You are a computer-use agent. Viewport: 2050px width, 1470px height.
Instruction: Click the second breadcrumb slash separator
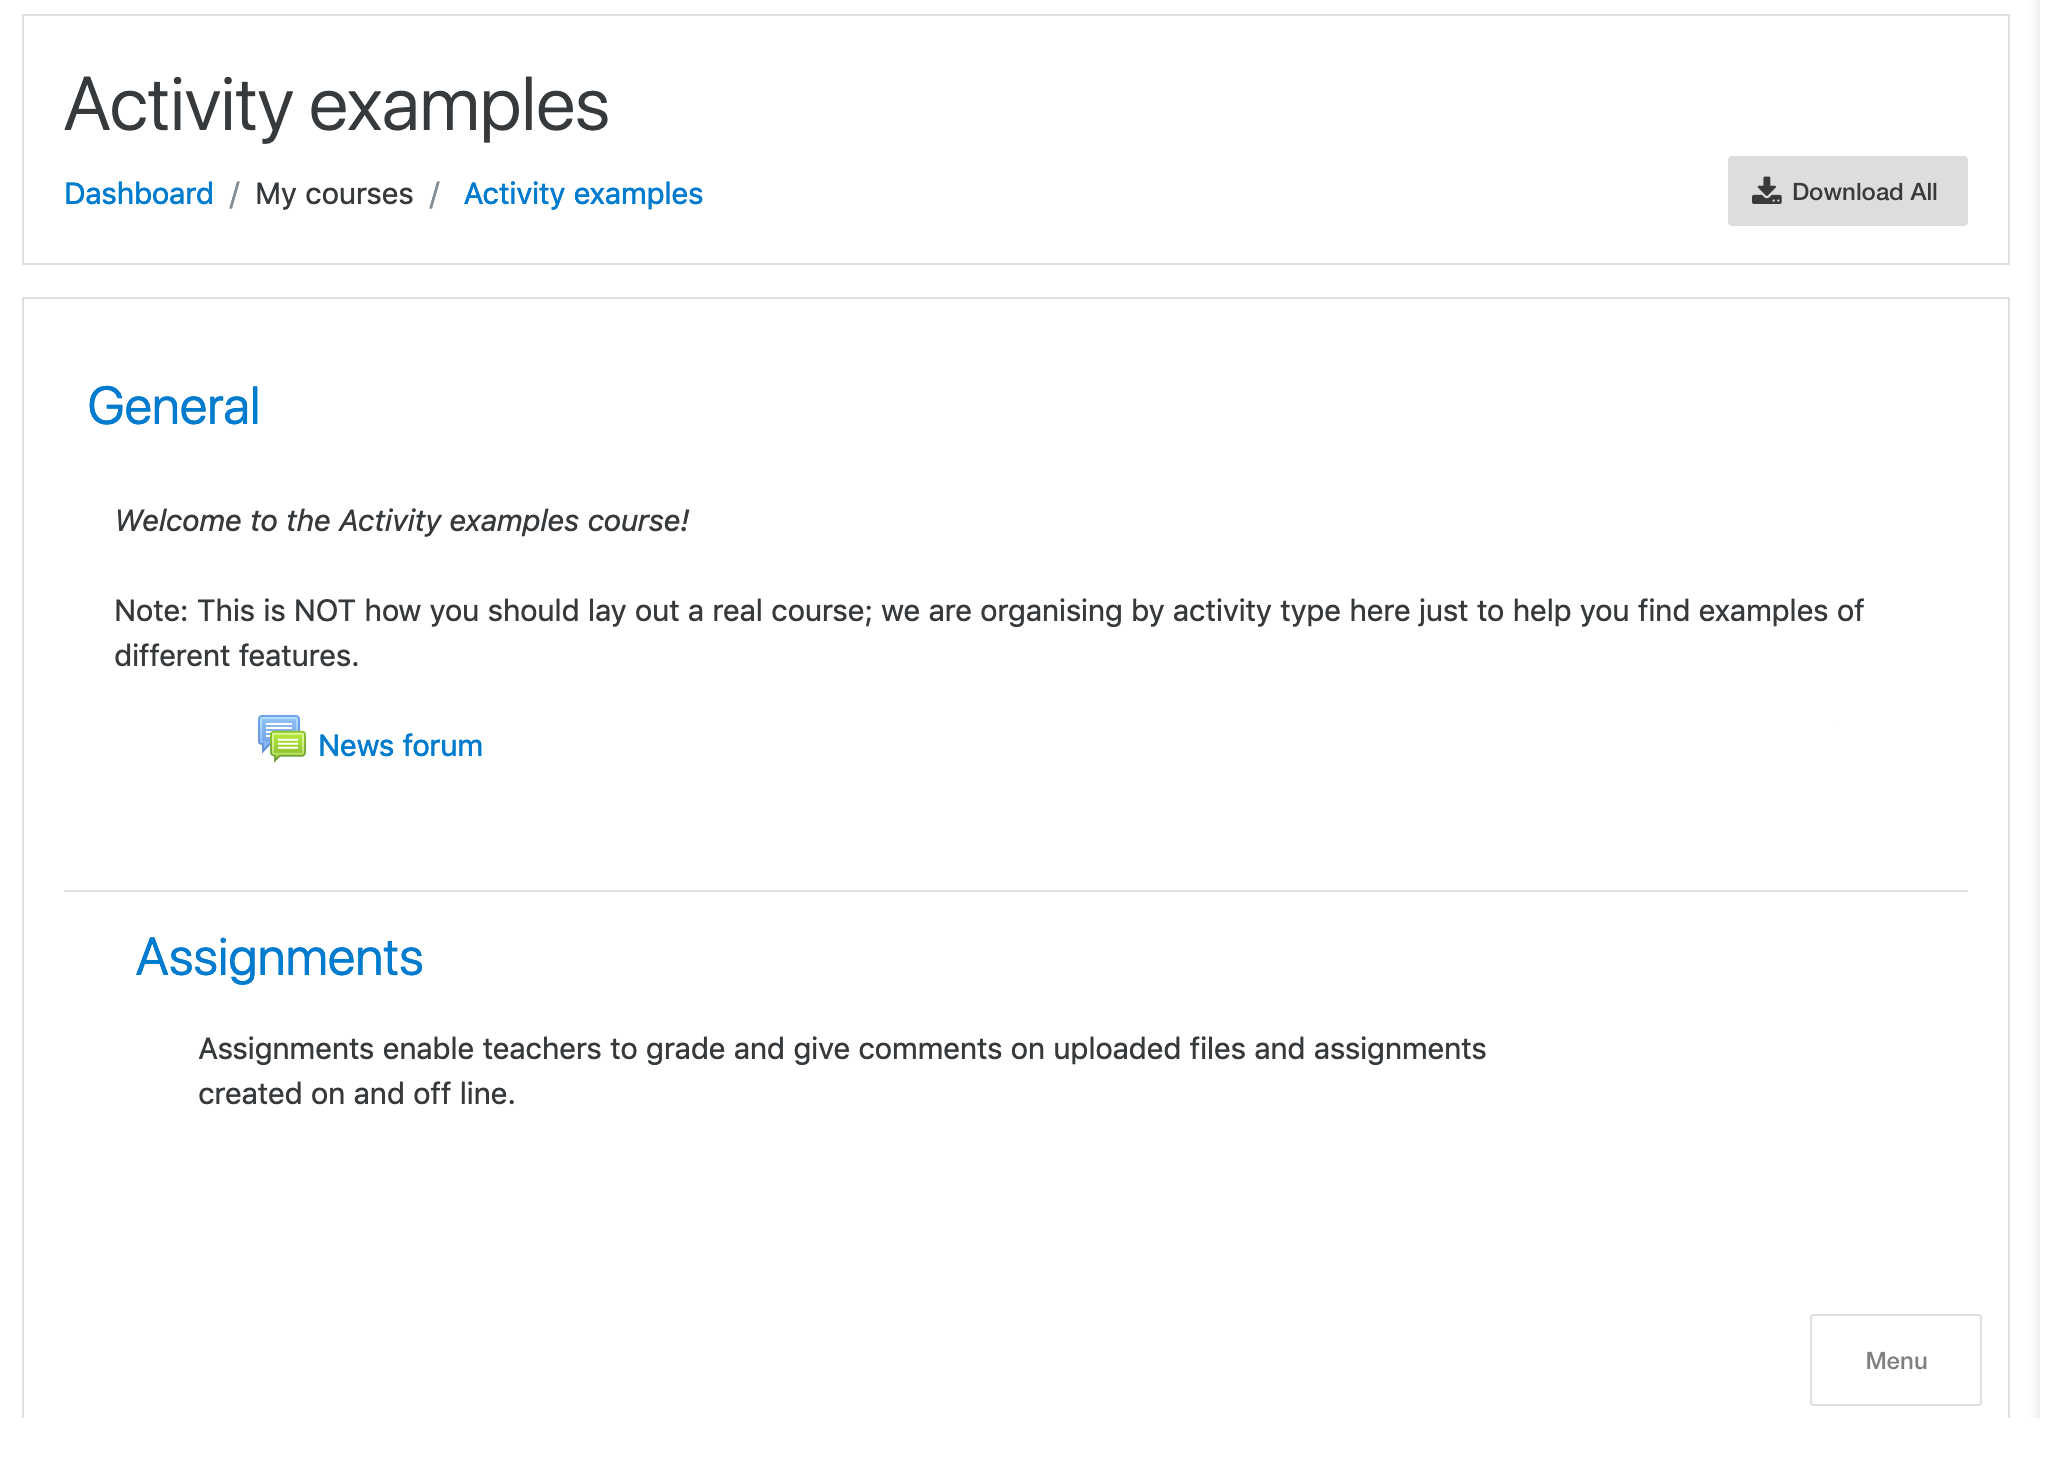point(435,194)
